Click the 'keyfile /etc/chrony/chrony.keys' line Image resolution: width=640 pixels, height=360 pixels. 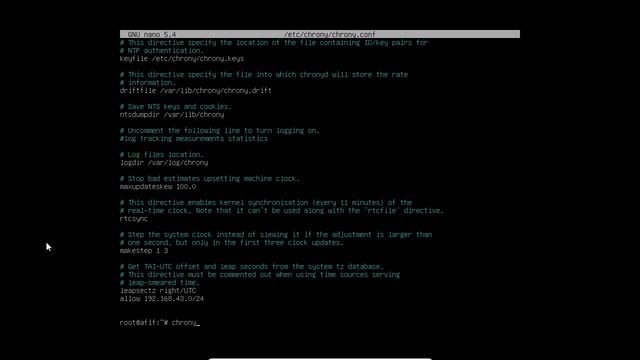coord(182,59)
